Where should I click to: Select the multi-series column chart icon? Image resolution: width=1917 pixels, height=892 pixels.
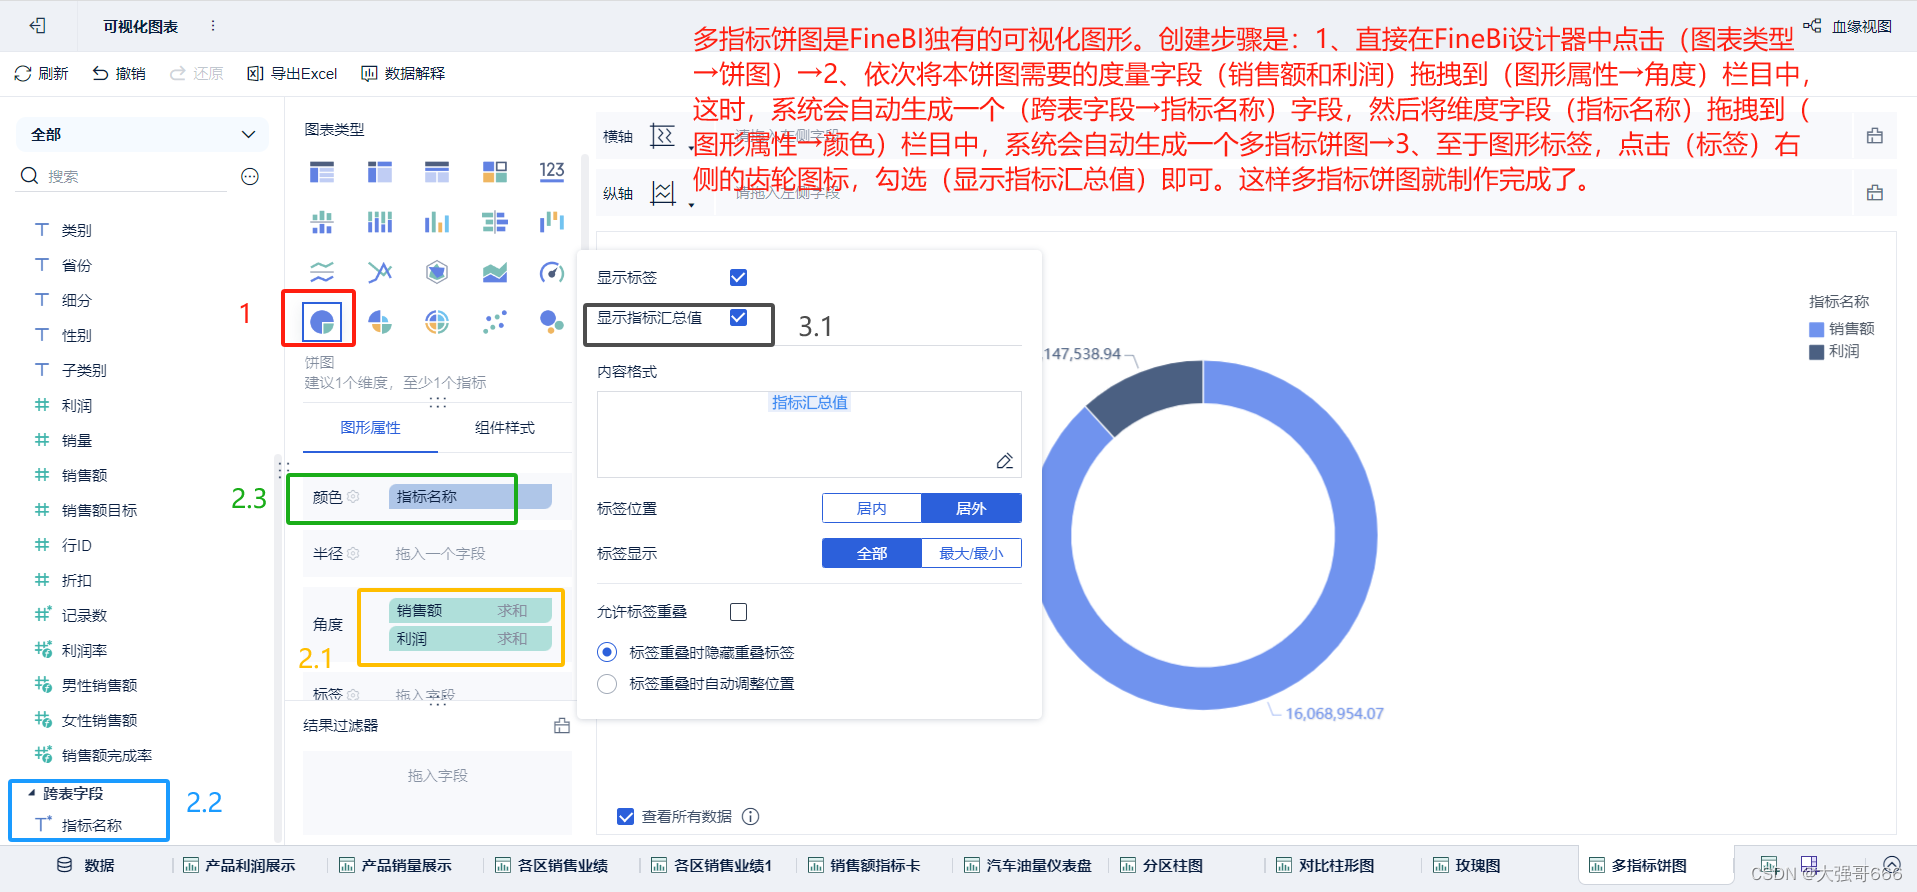click(x=437, y=222)
